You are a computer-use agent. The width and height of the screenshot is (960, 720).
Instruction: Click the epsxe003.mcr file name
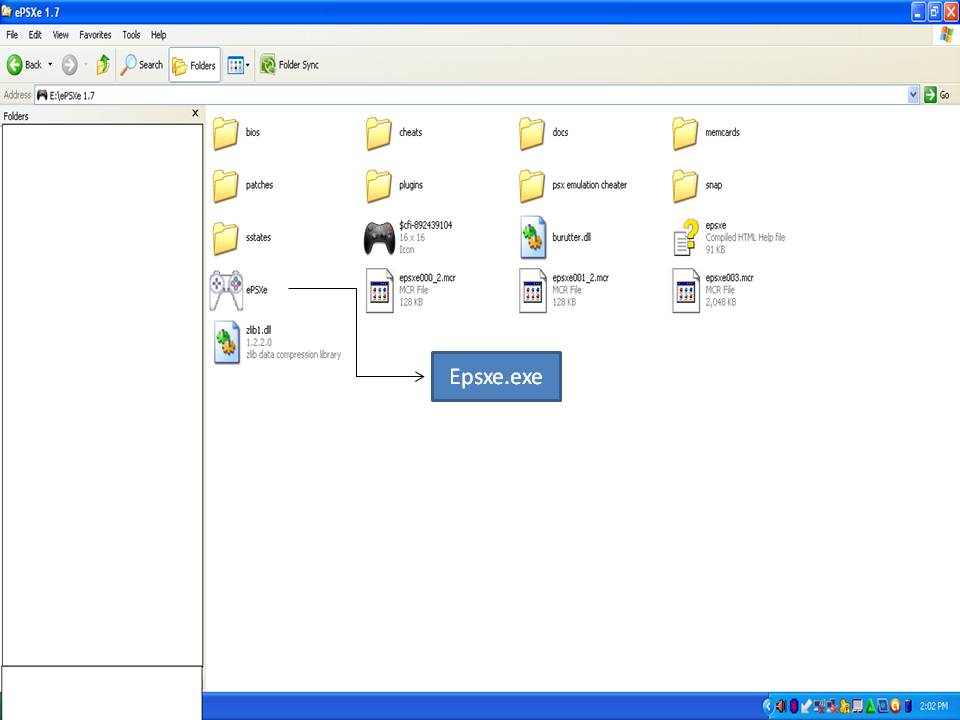729,278
